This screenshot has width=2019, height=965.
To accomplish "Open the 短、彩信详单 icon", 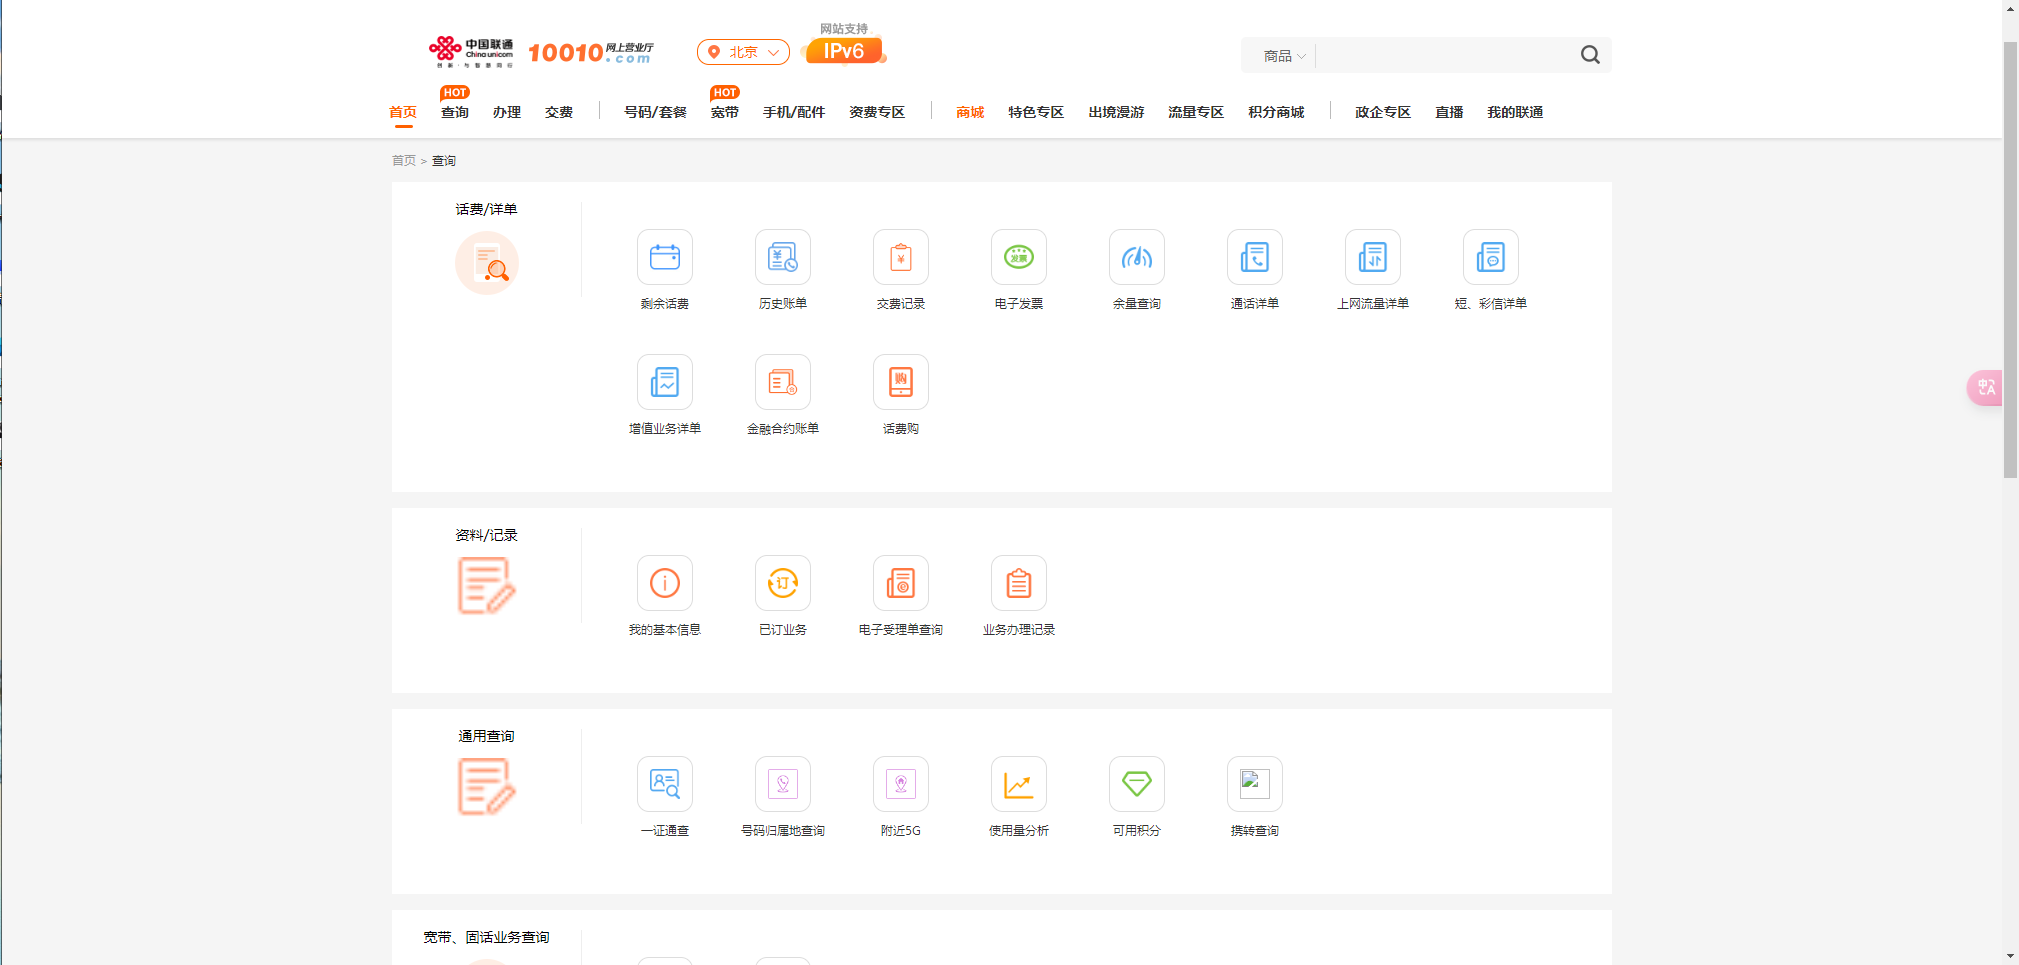I will [x=1491, y=257].
